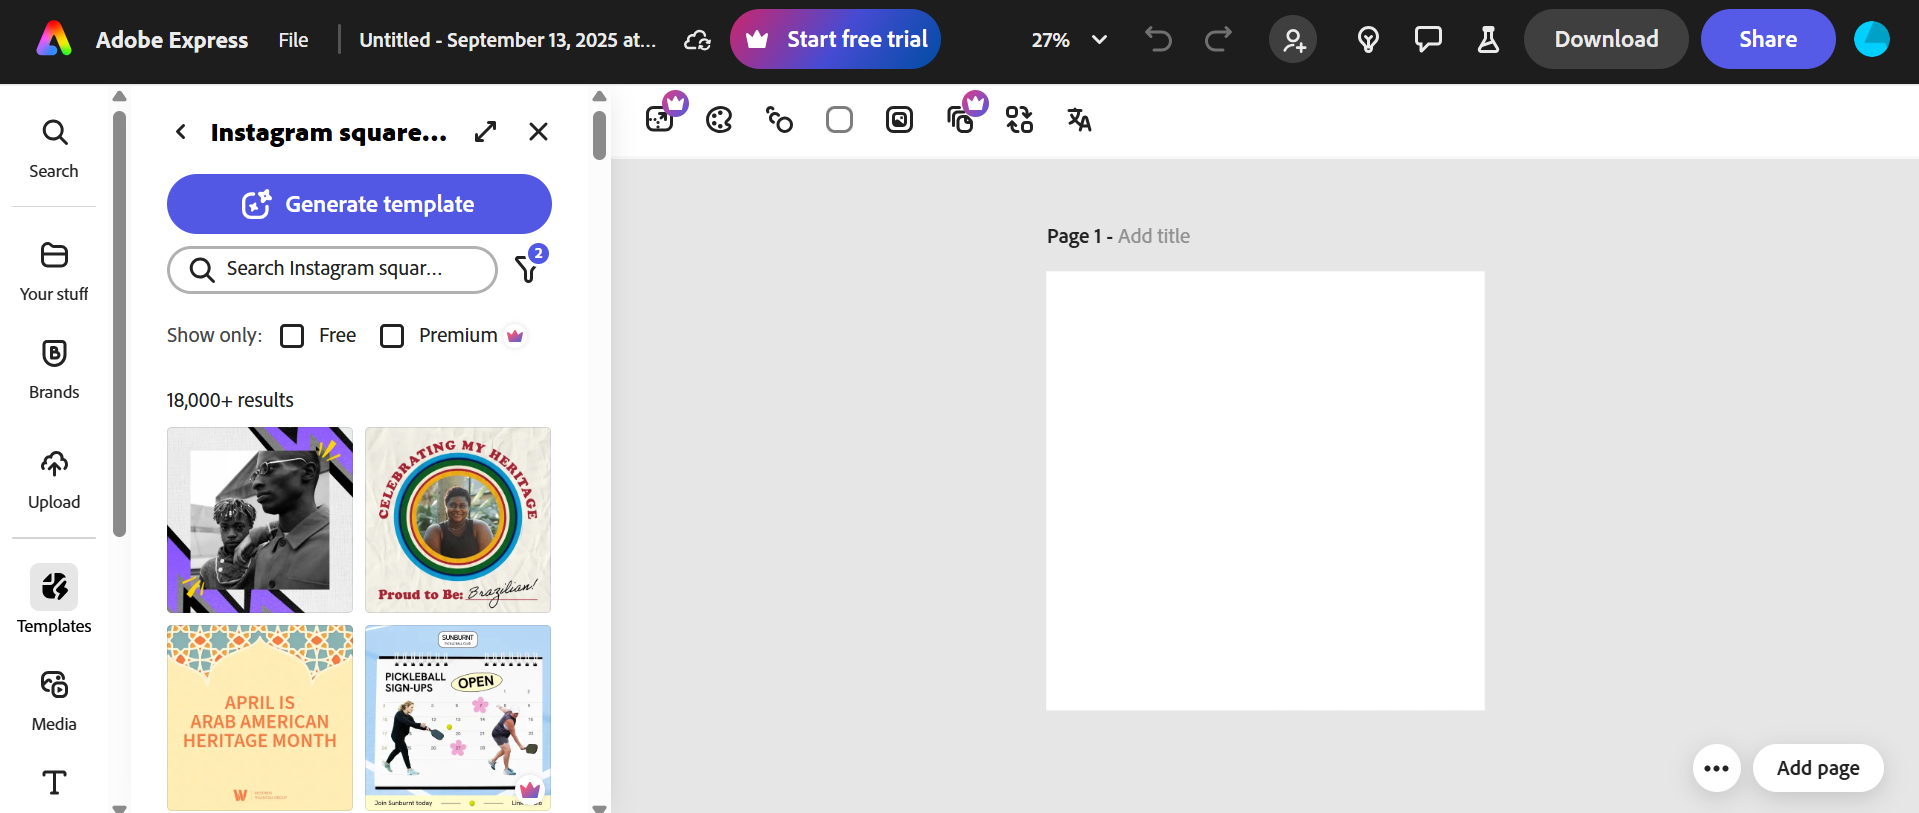Click the document title 'Untitled - September 13, 2025'
This screenshot has width=1919, height=813.
coord(508,40)
